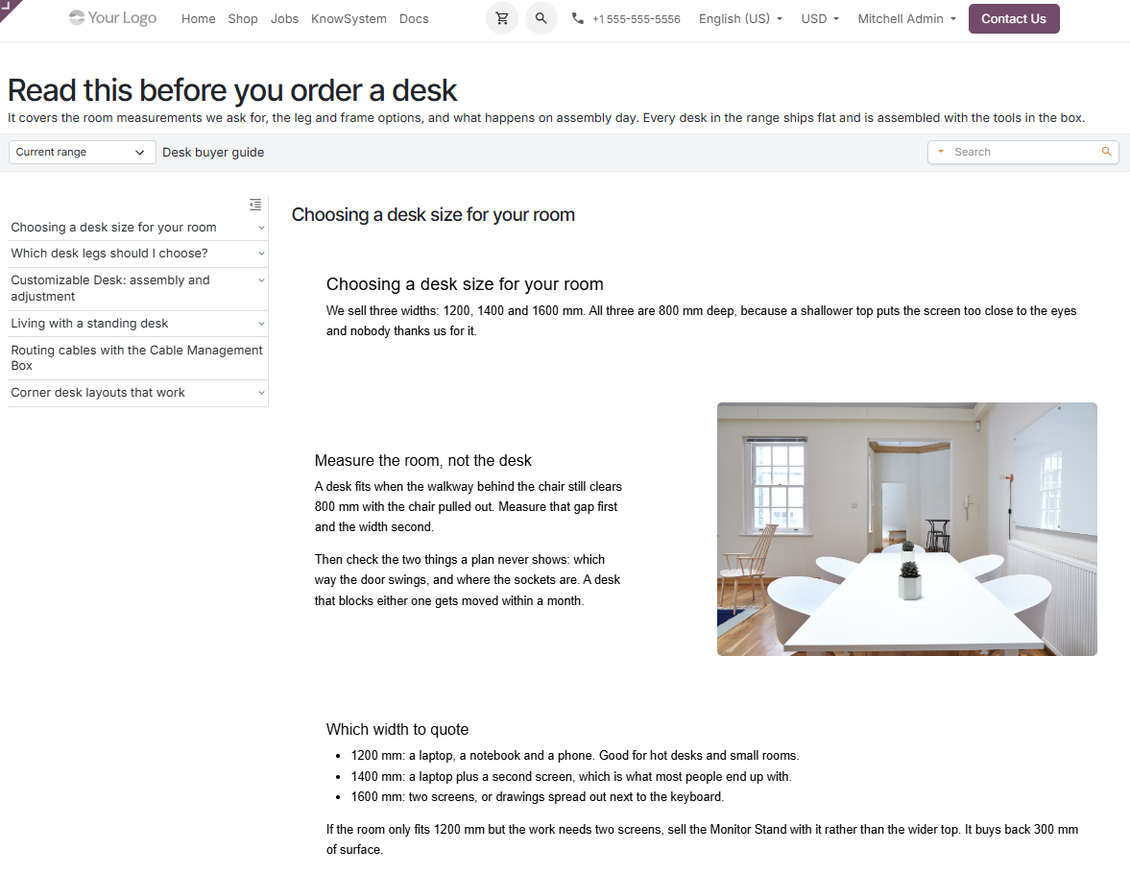Click the orange search magnifier in search box
Image resolution: width=1130 pixels, height=875 pixels.
[x=1106, y=151]
